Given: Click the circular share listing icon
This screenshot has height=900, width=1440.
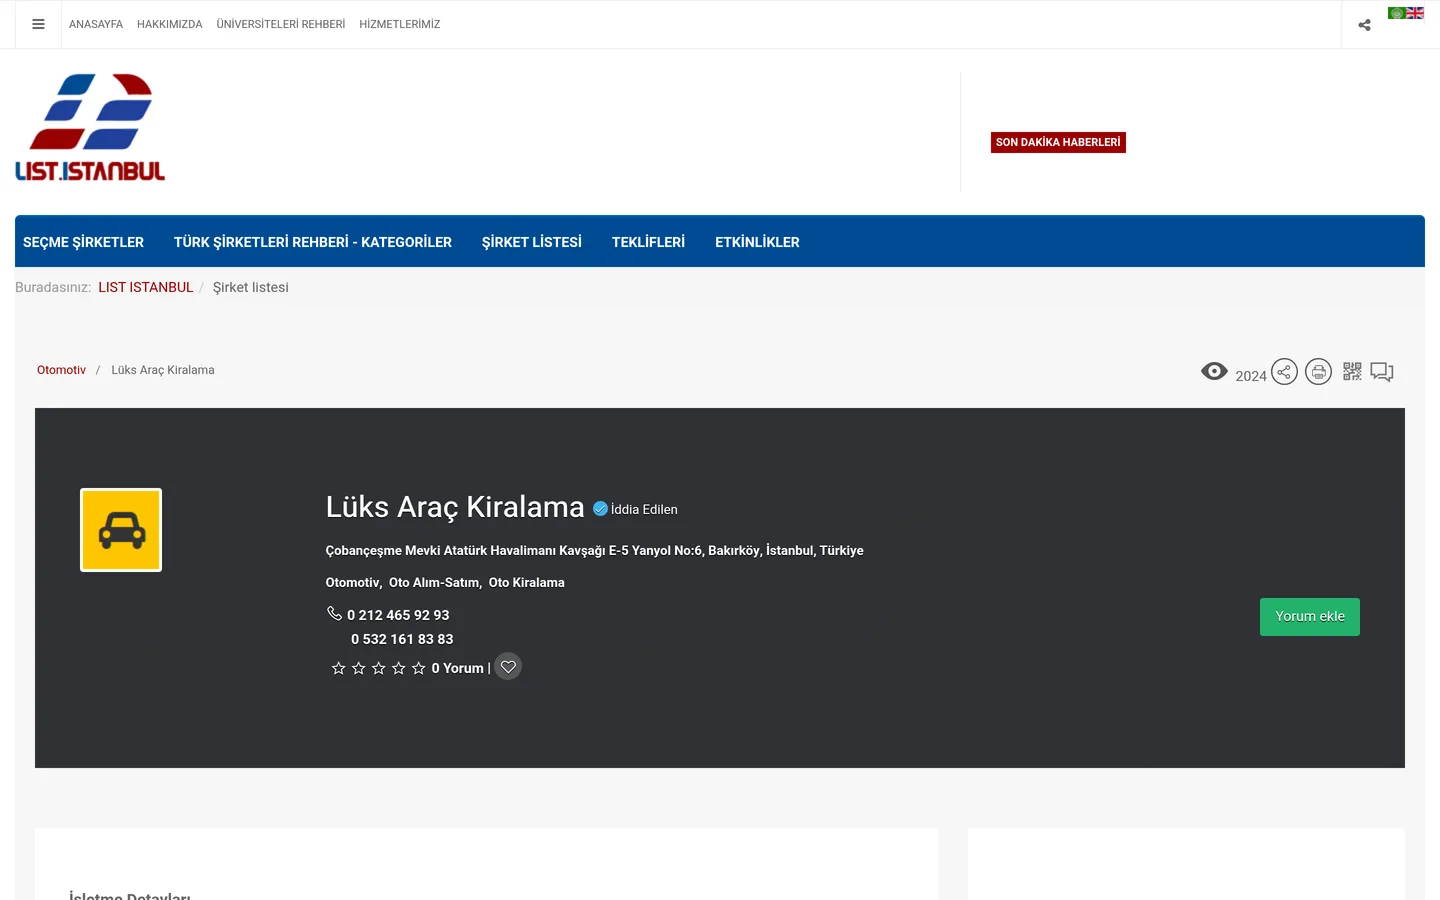Looking at the screenshot, I should pos(1284,372).
